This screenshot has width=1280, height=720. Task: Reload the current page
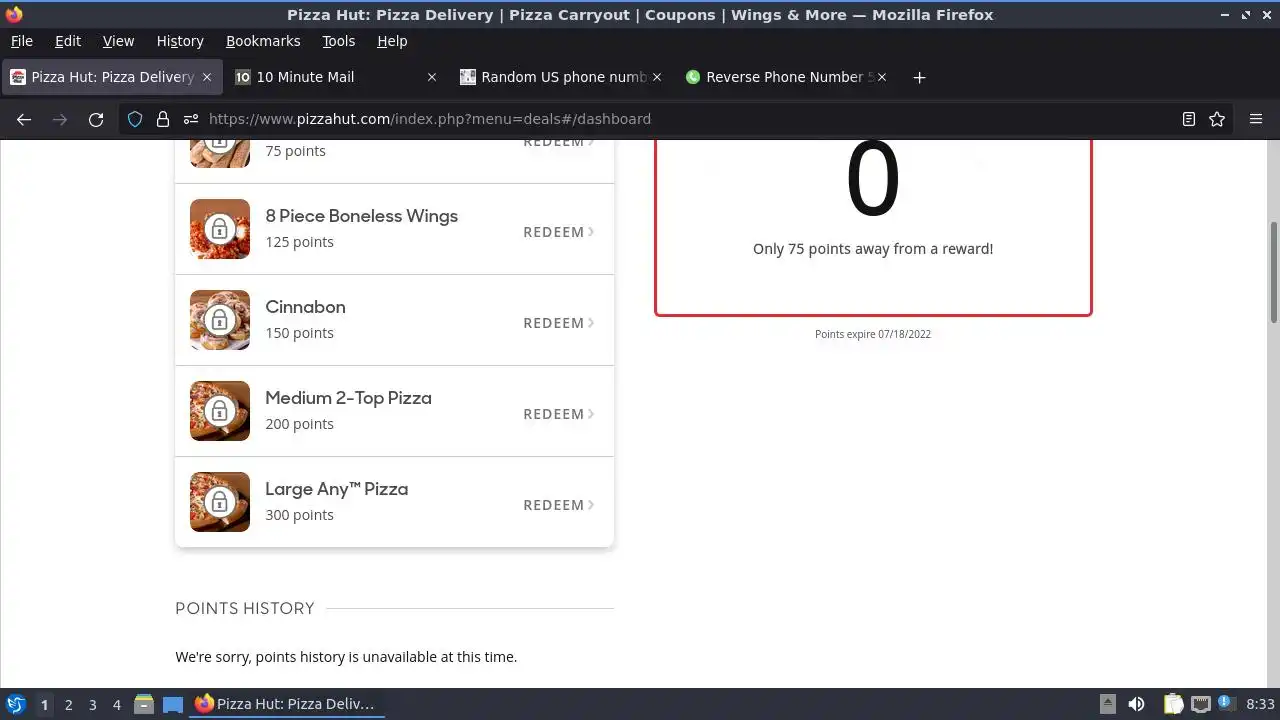pyautogui.click(x=96, y=119)
